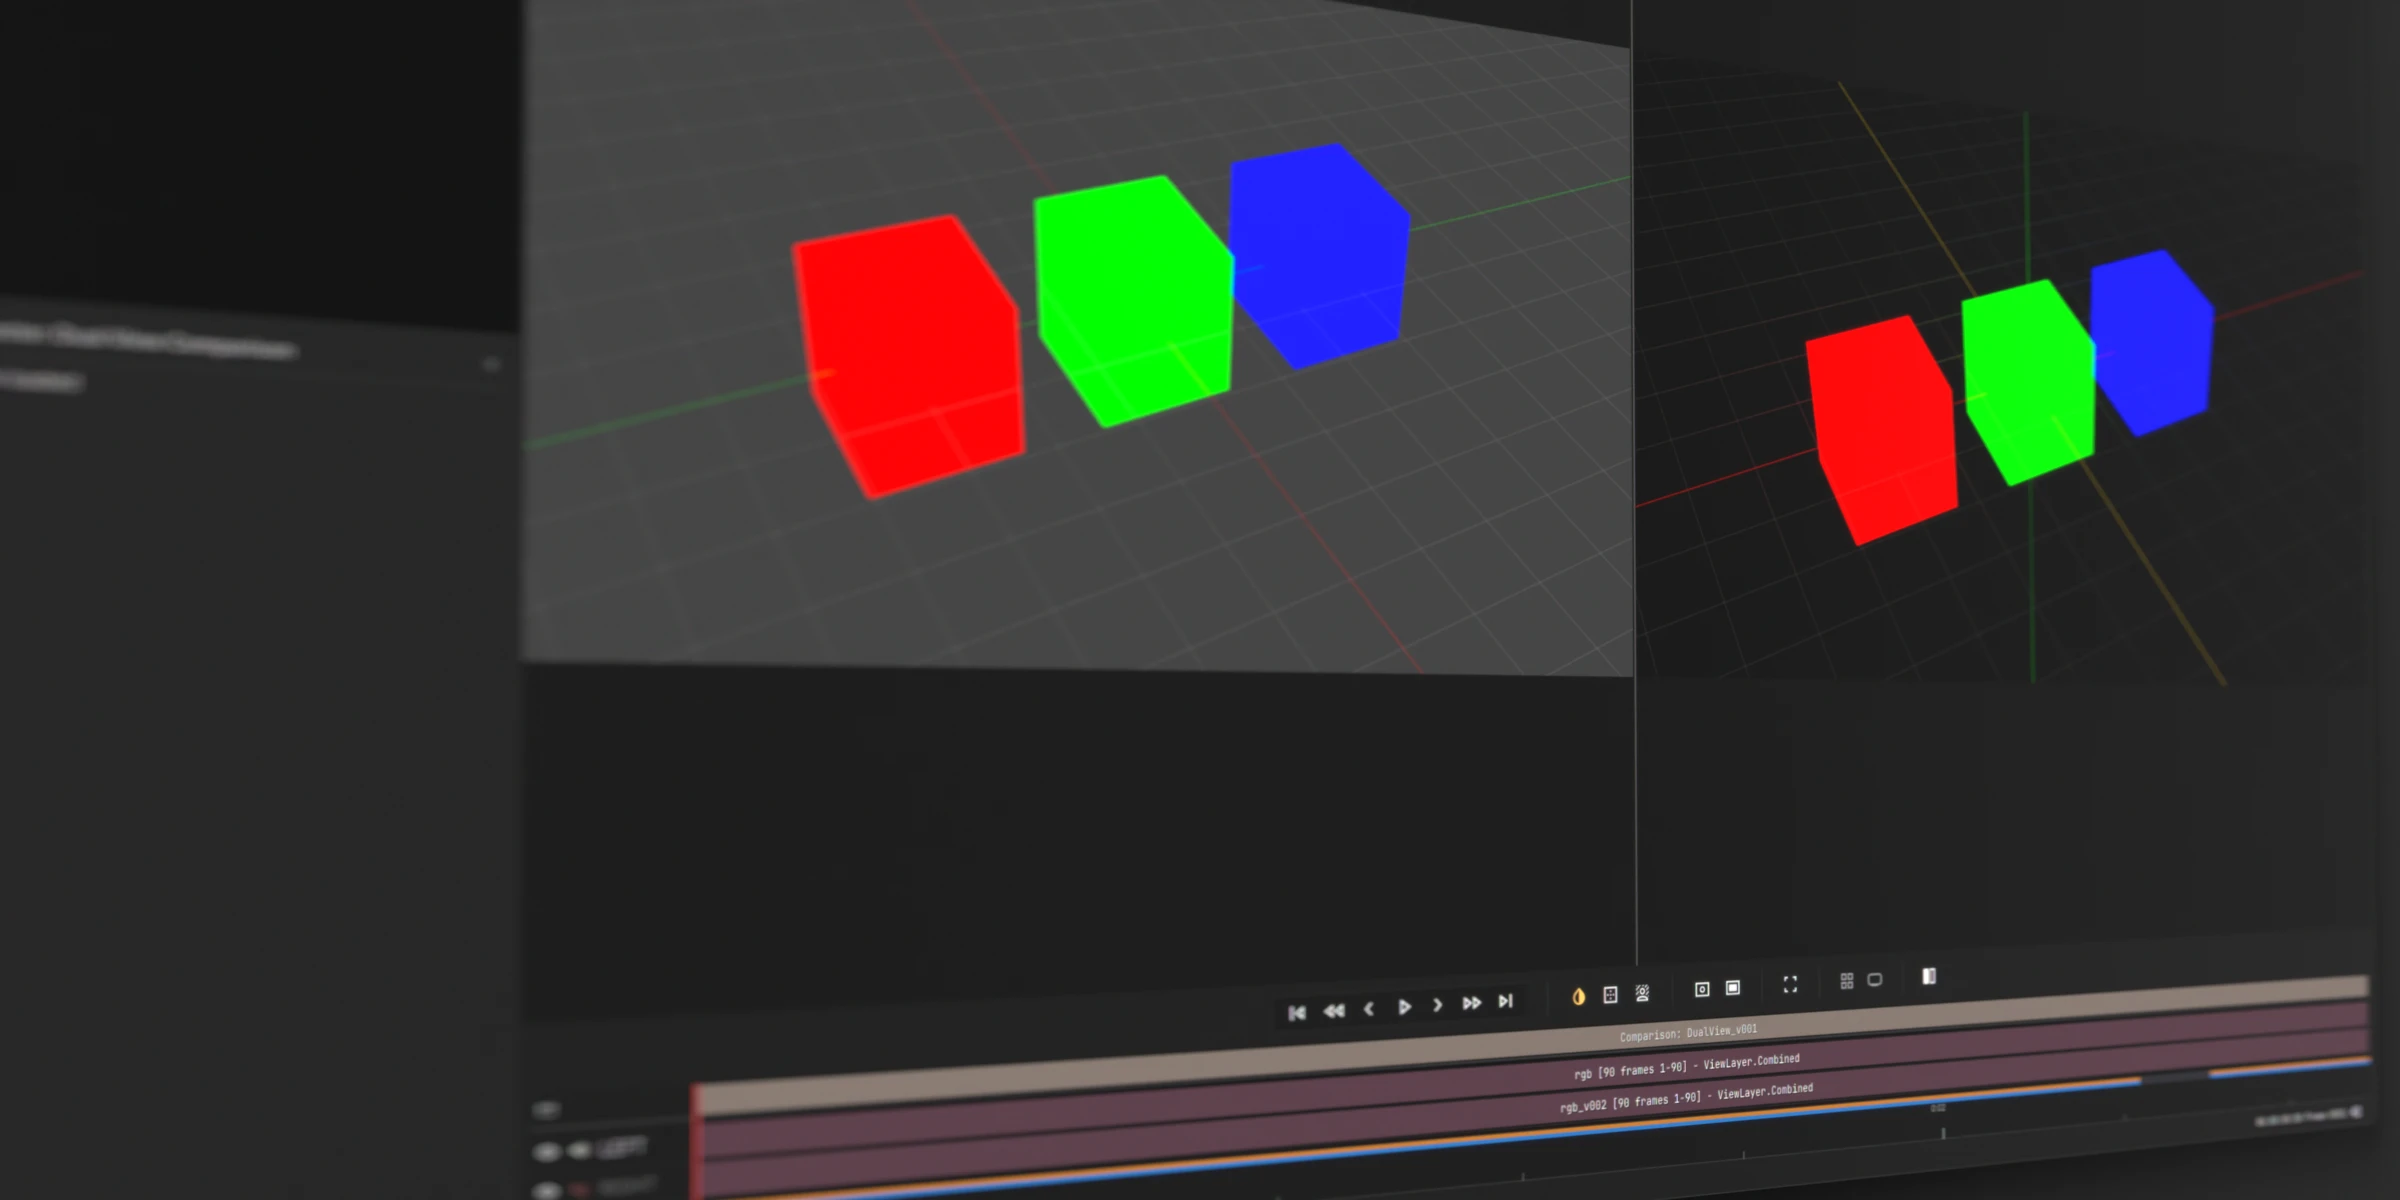The height and width of the screenshot is (1200, 2400).
Task: Click the rounded-rectangle safe area icon
Action: click(1874, 981)
